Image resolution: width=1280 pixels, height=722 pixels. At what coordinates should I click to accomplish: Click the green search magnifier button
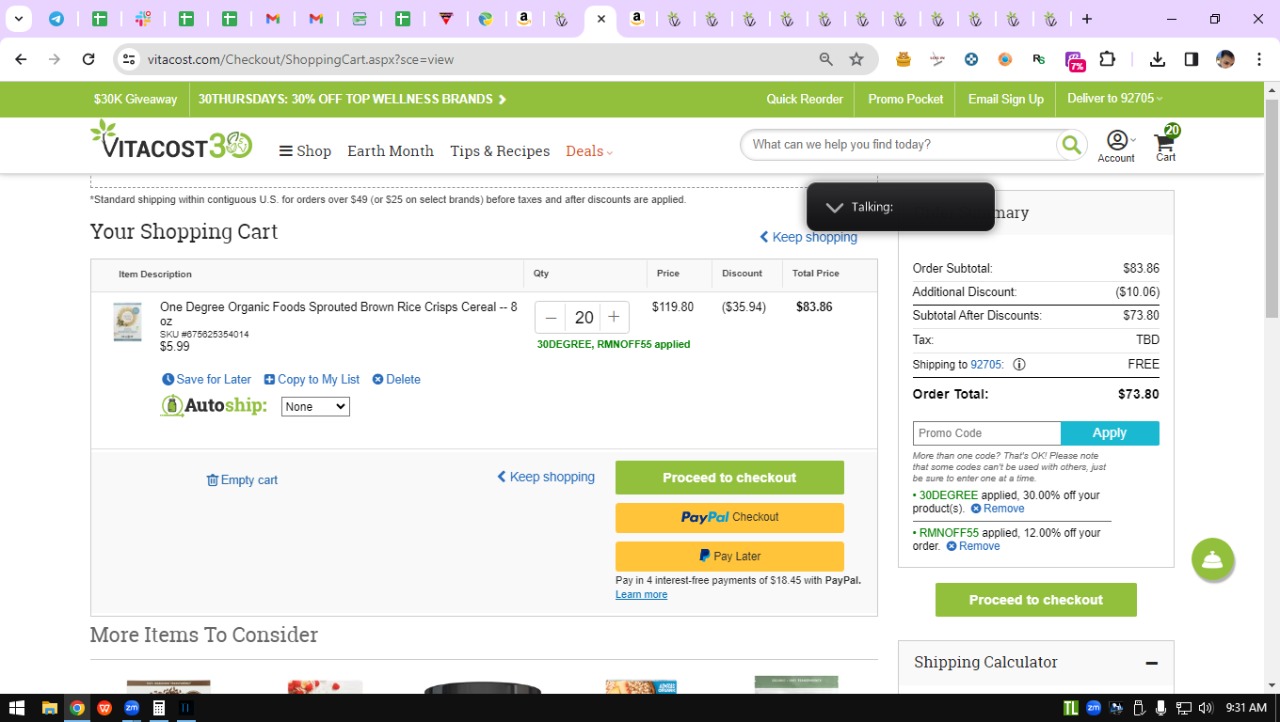(1071, 145)
